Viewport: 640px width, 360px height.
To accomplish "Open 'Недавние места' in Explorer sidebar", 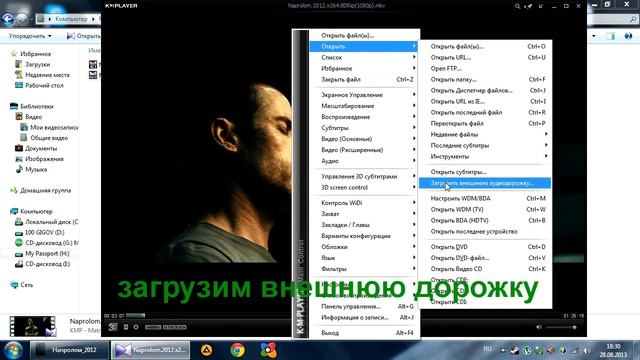I will click(42, 75).
